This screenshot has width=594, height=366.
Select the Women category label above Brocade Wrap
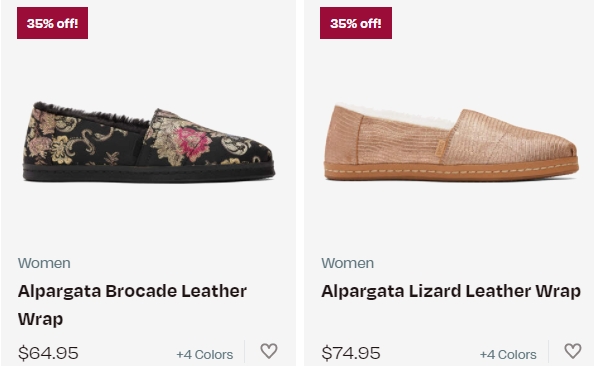point(44,263)
